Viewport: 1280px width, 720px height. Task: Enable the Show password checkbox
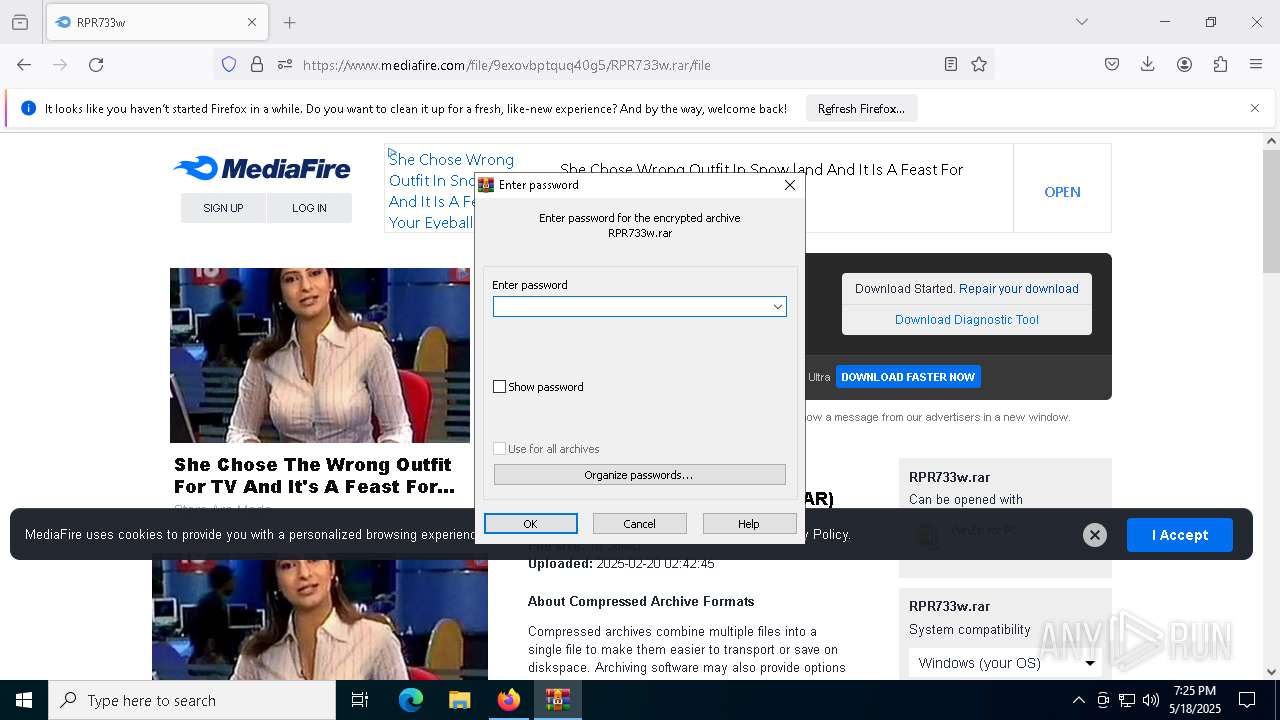(500, 387)
